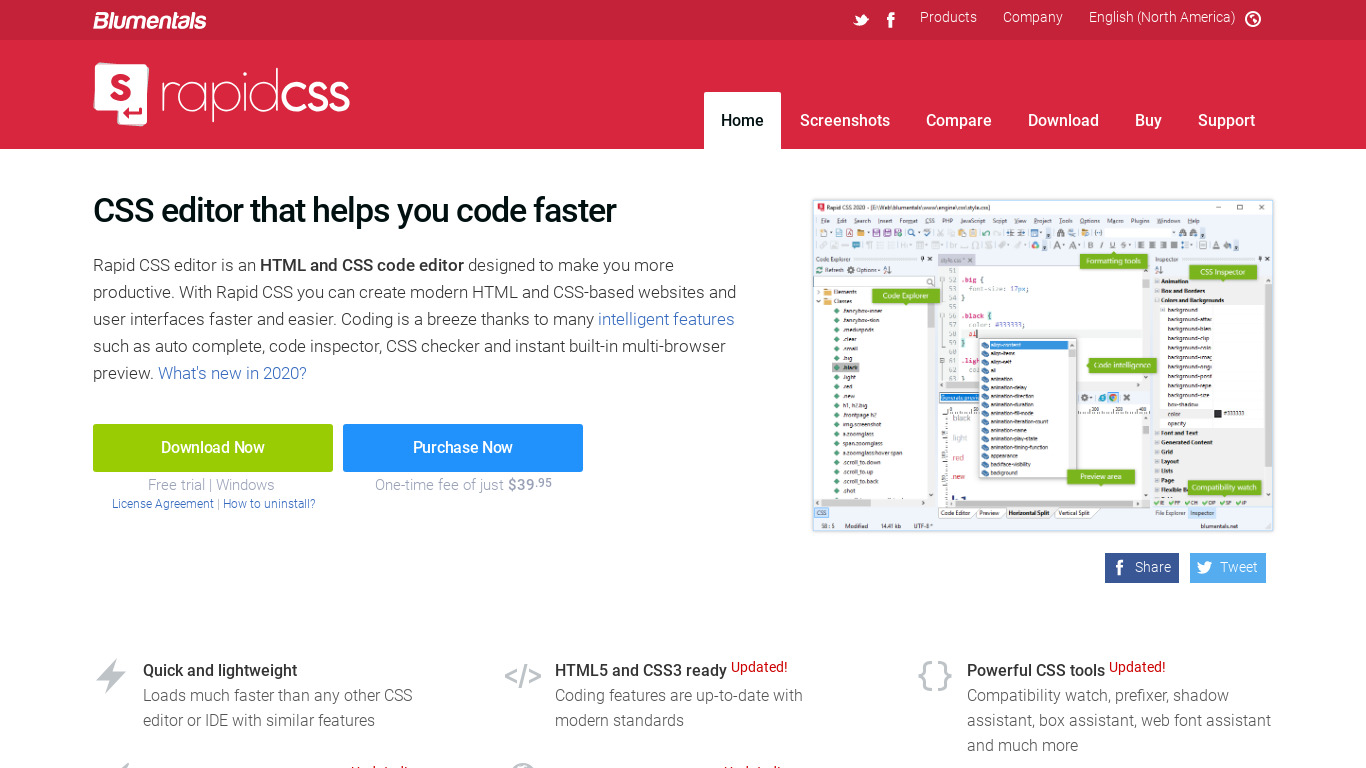1366x768 pixels.
Task: Open the Blumentals Facebook page icon
Action: pos(891,19)
